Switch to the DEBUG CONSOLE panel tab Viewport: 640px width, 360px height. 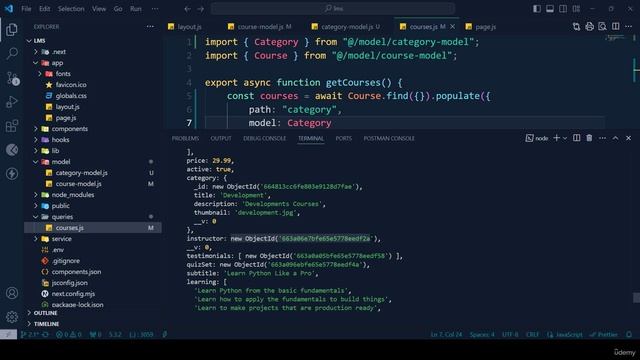[x=264, y=138]
